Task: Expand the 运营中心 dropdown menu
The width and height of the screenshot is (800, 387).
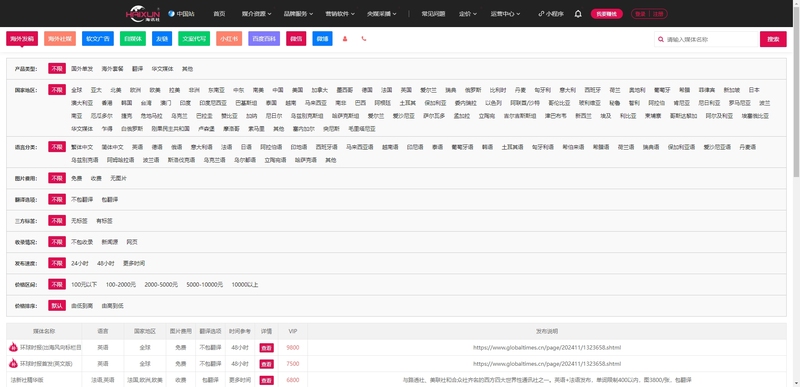Action: pos(505,14)
